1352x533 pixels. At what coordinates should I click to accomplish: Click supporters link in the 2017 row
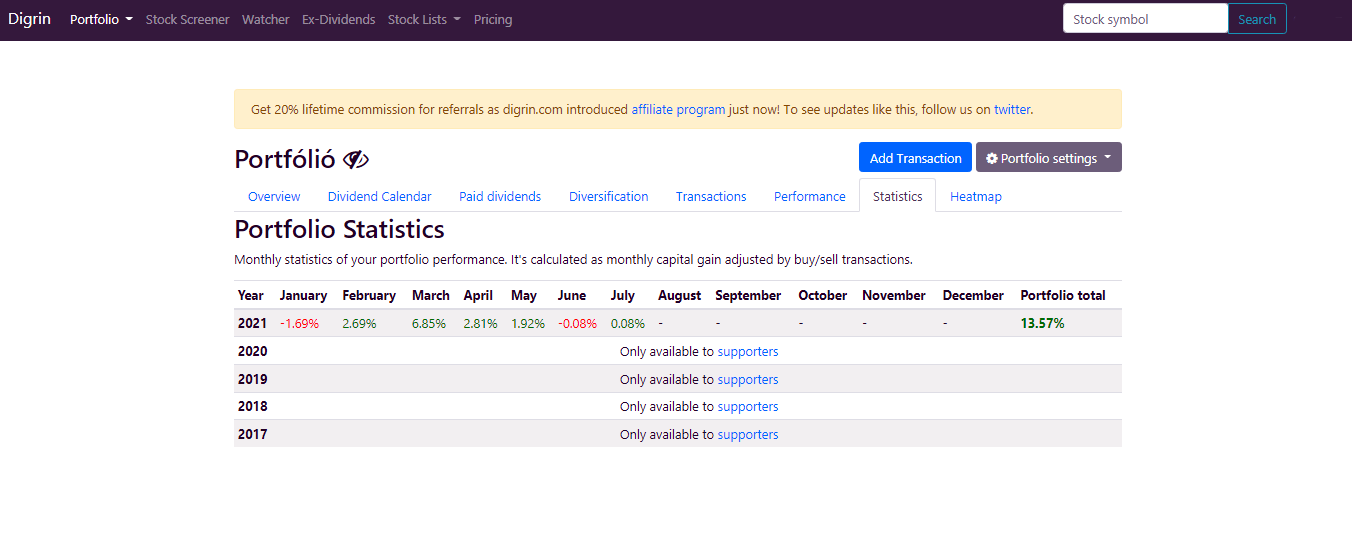coord(748,434)
